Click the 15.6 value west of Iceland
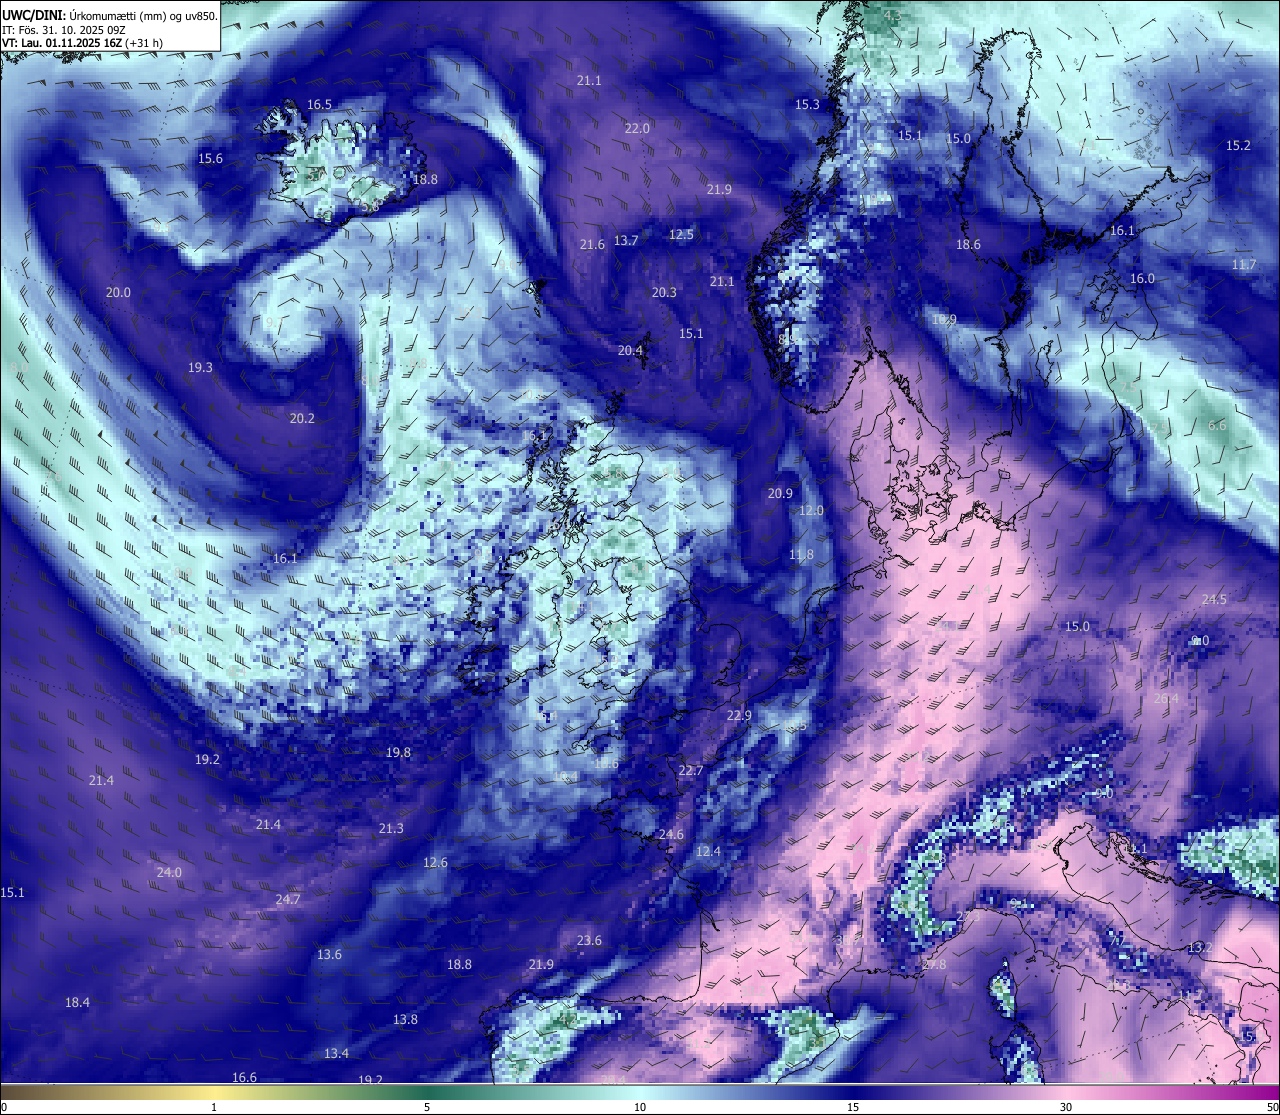The height and width of the screenshot is (1115, 1280). (210, 159)
